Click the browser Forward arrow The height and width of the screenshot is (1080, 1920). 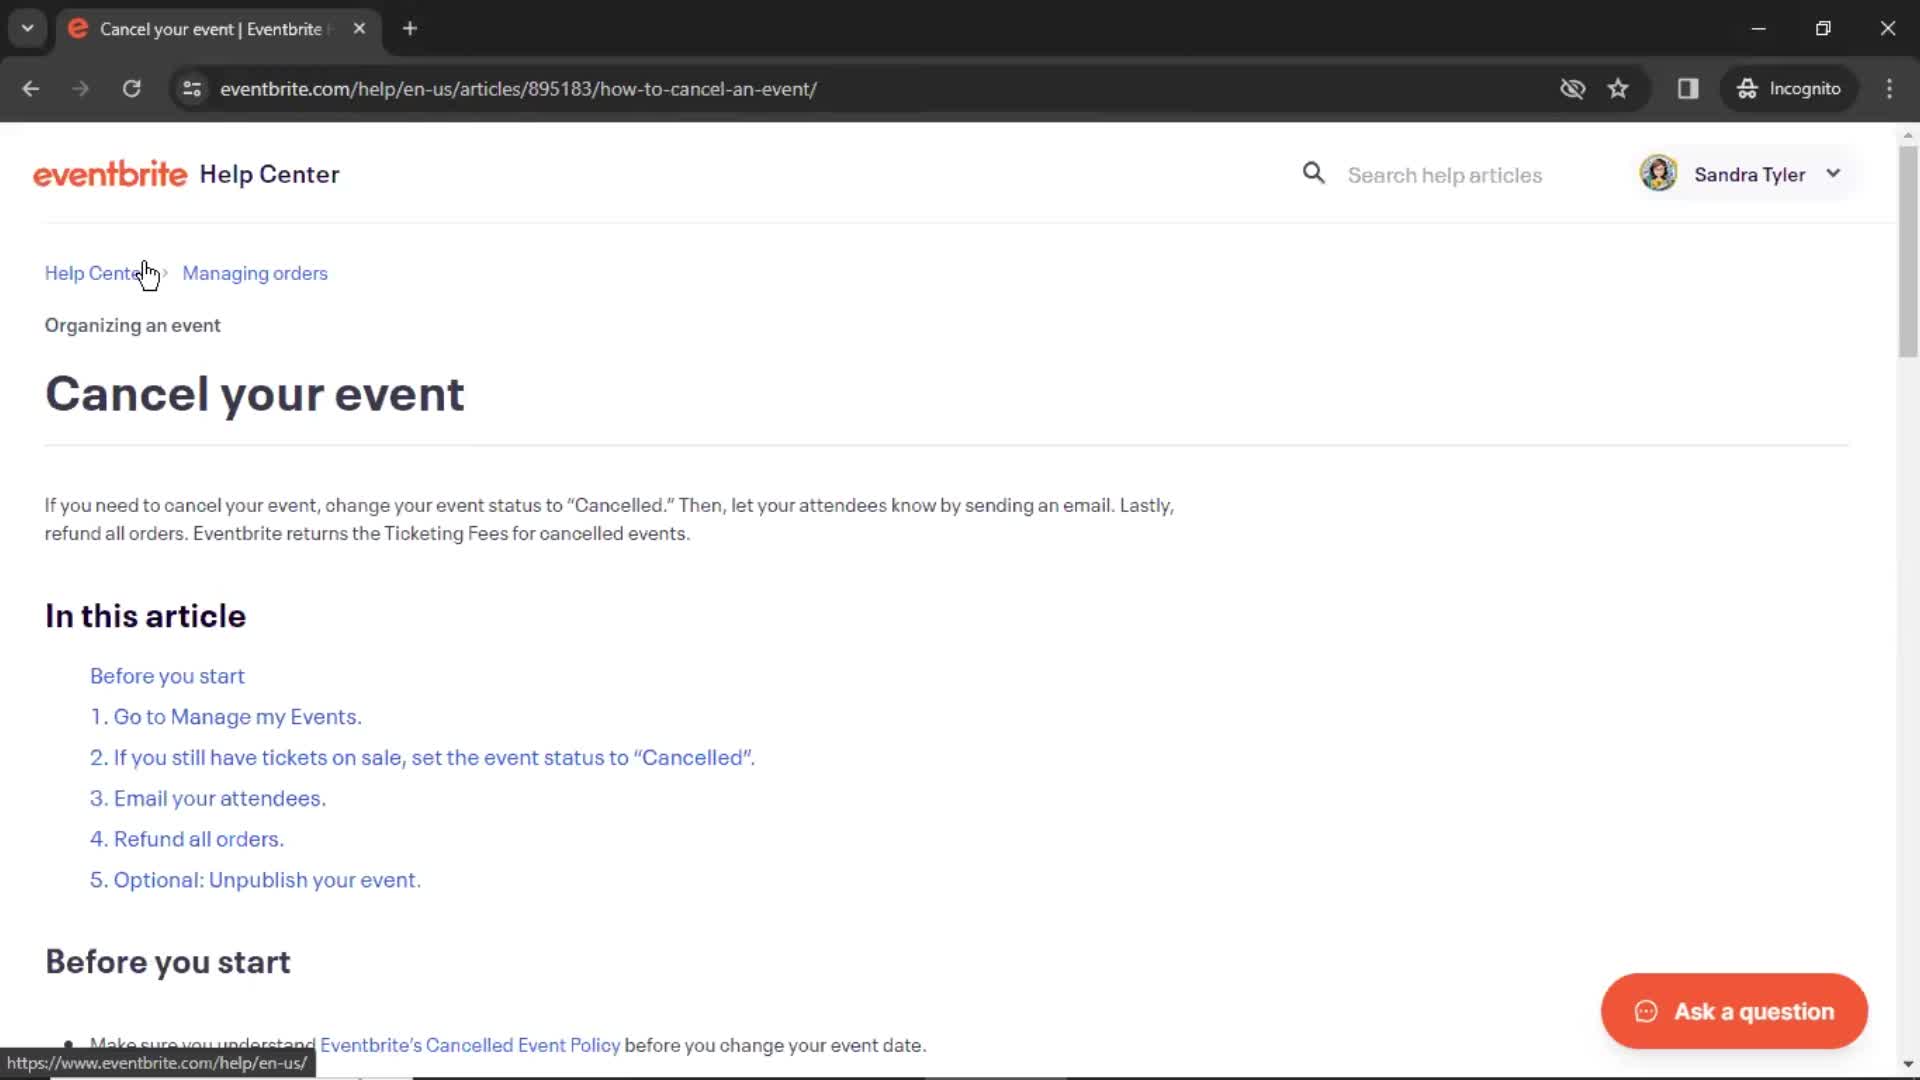pos(81,89)
